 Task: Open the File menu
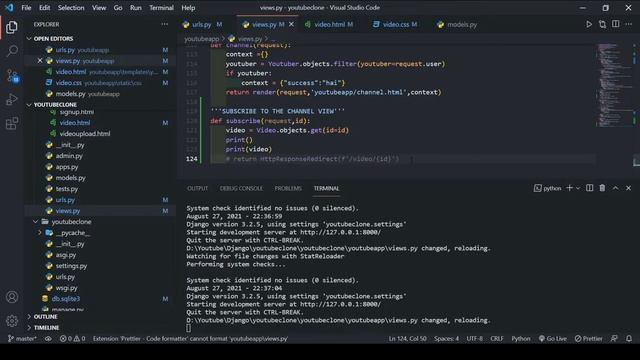(x=26, y=8)
